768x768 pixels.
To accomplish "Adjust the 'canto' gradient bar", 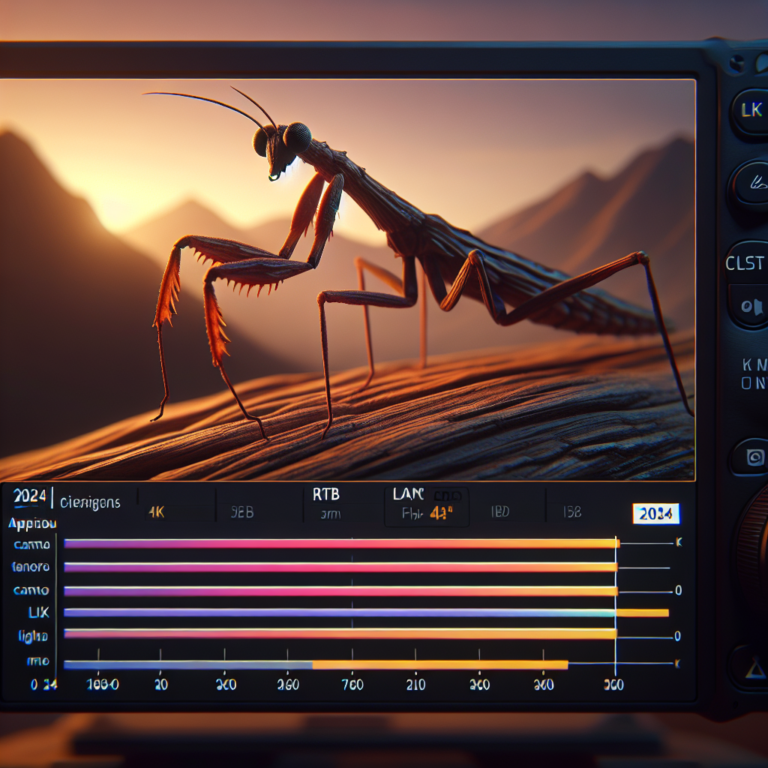I will [x=341, y=591].
